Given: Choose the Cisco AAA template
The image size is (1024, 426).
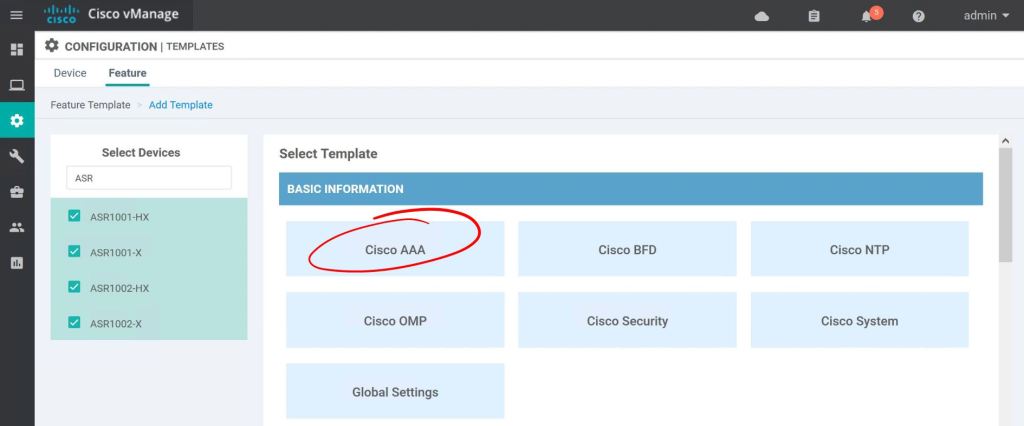Looking at the screenshot, I should coord(395,249).
